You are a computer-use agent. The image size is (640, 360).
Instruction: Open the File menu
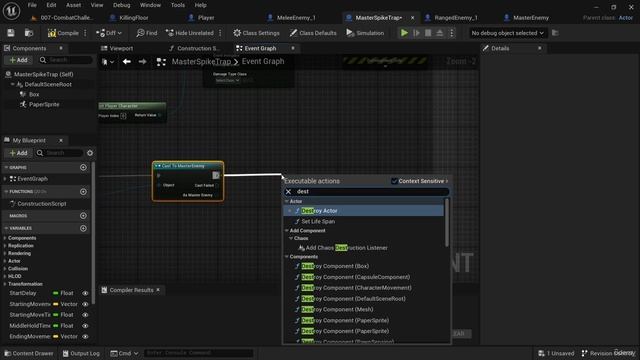32,5
